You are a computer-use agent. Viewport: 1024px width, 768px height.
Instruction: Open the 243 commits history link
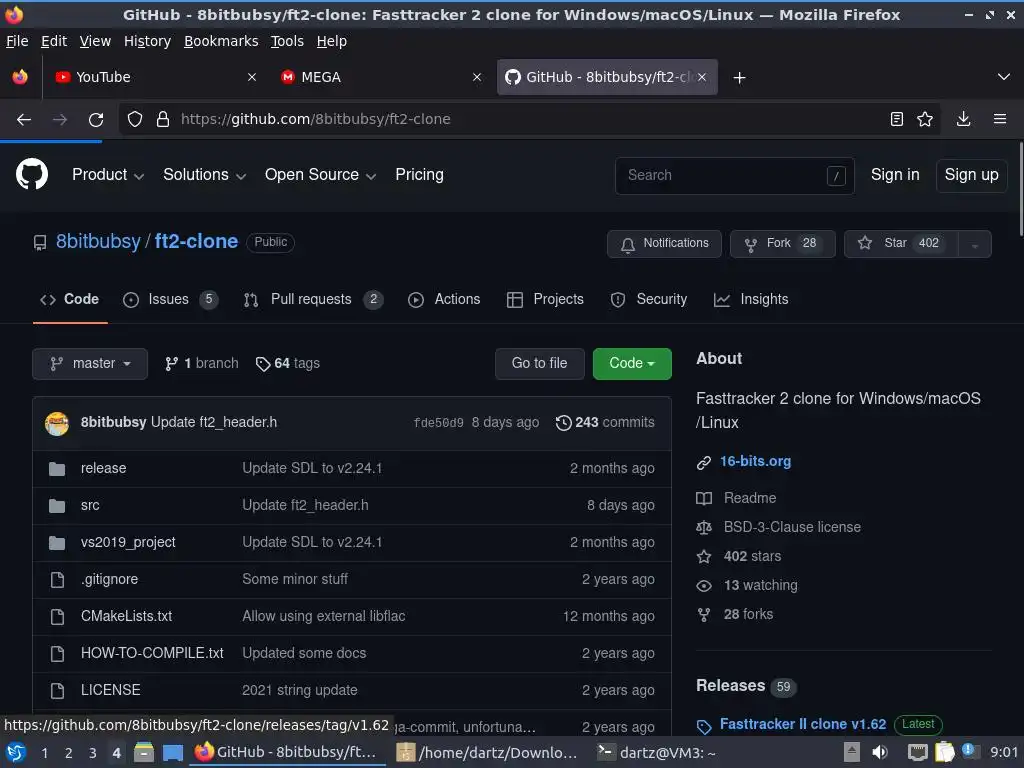605,423
